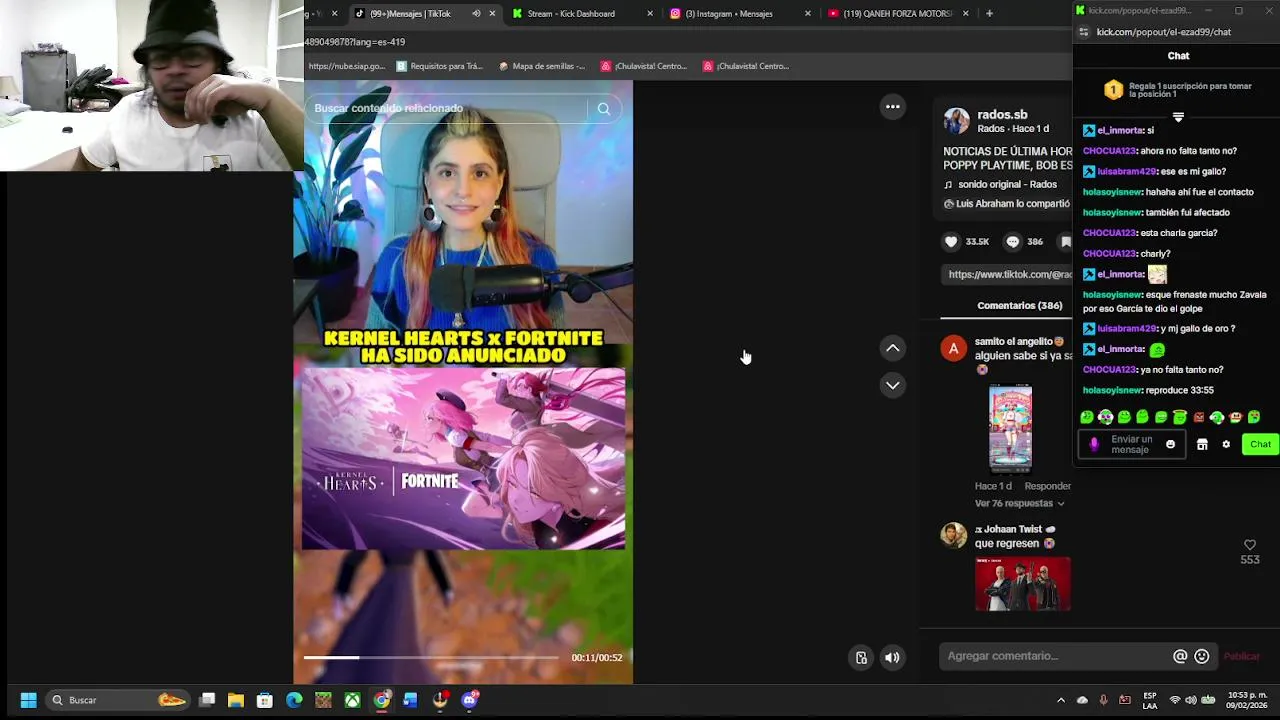Close the Kick Dashboard tab

650,14
